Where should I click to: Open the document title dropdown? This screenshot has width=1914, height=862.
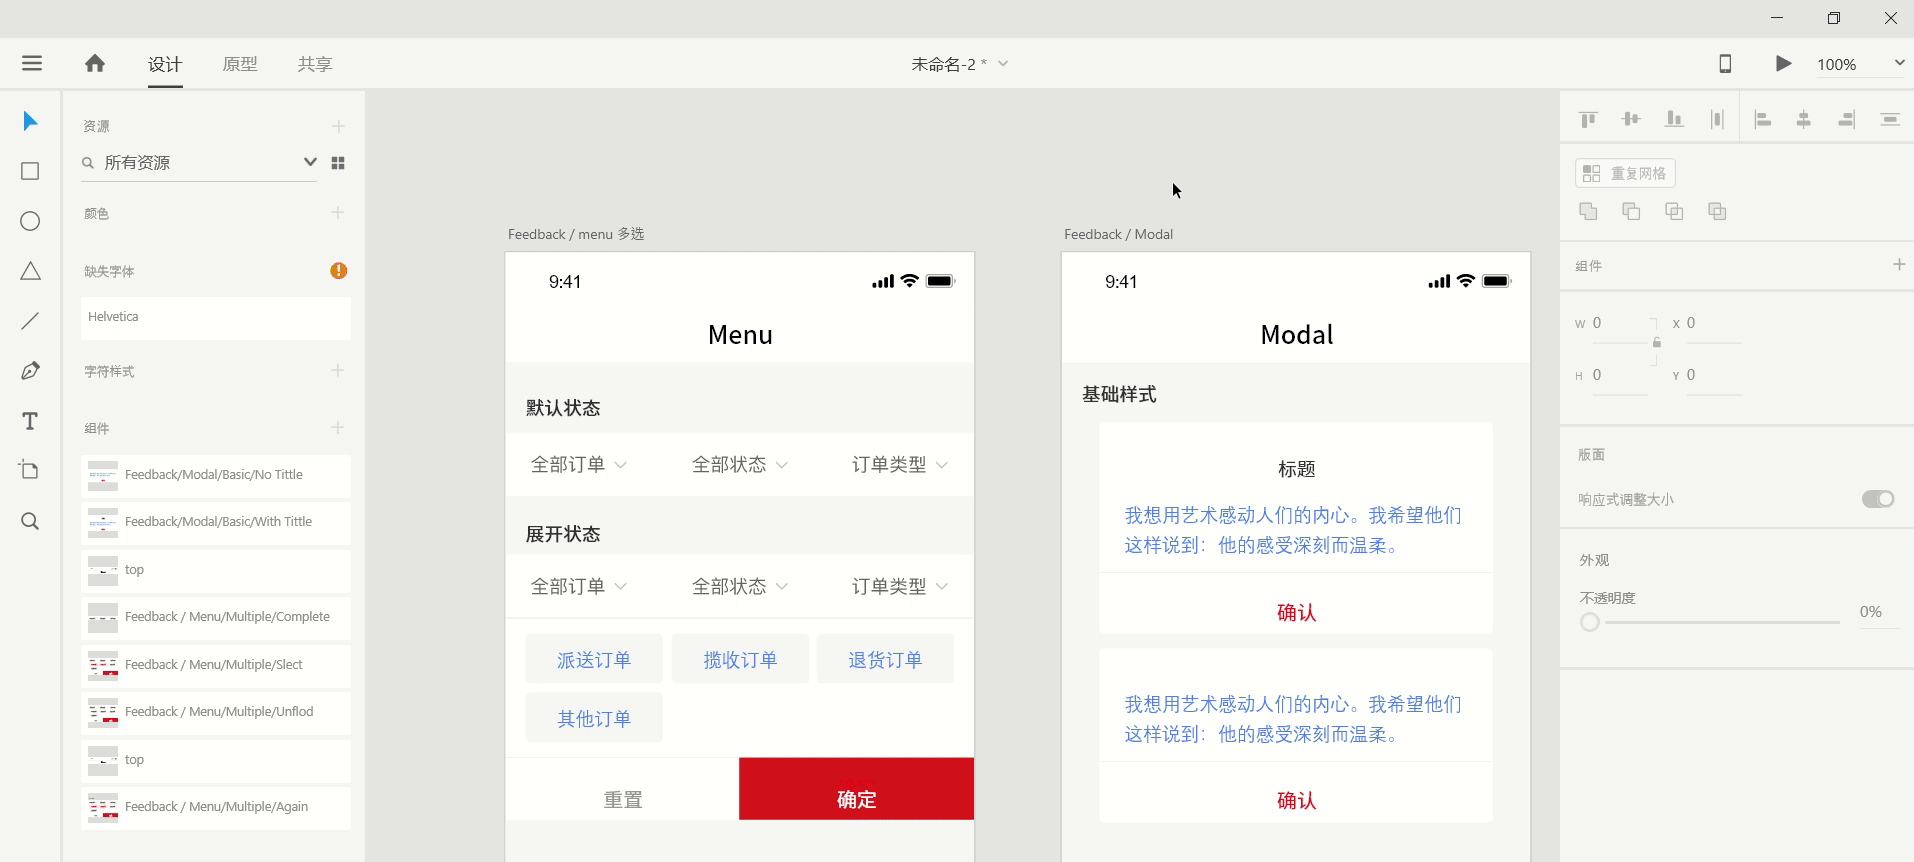point(1003,64)
